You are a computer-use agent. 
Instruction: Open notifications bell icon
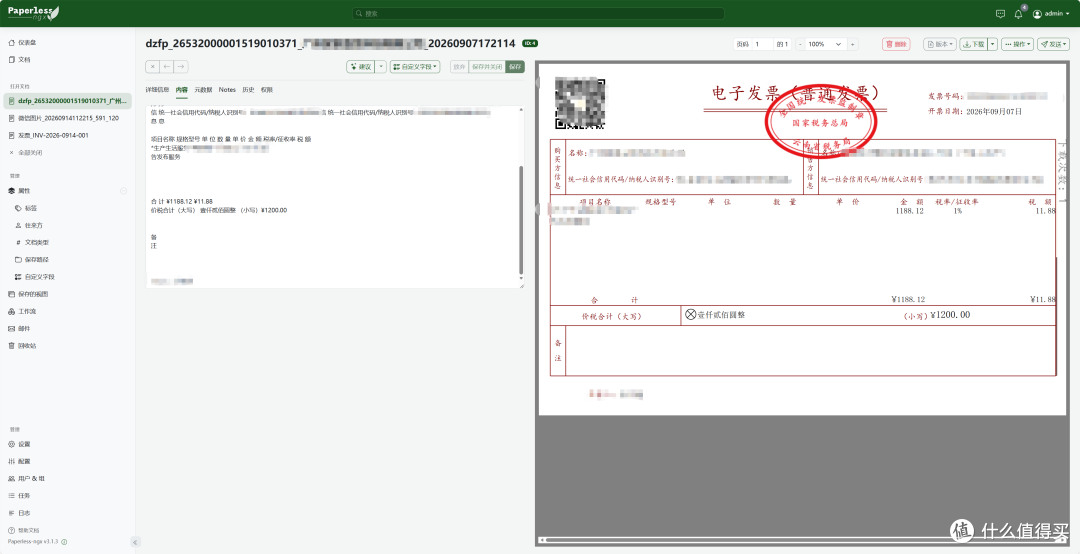(1018, 14)
